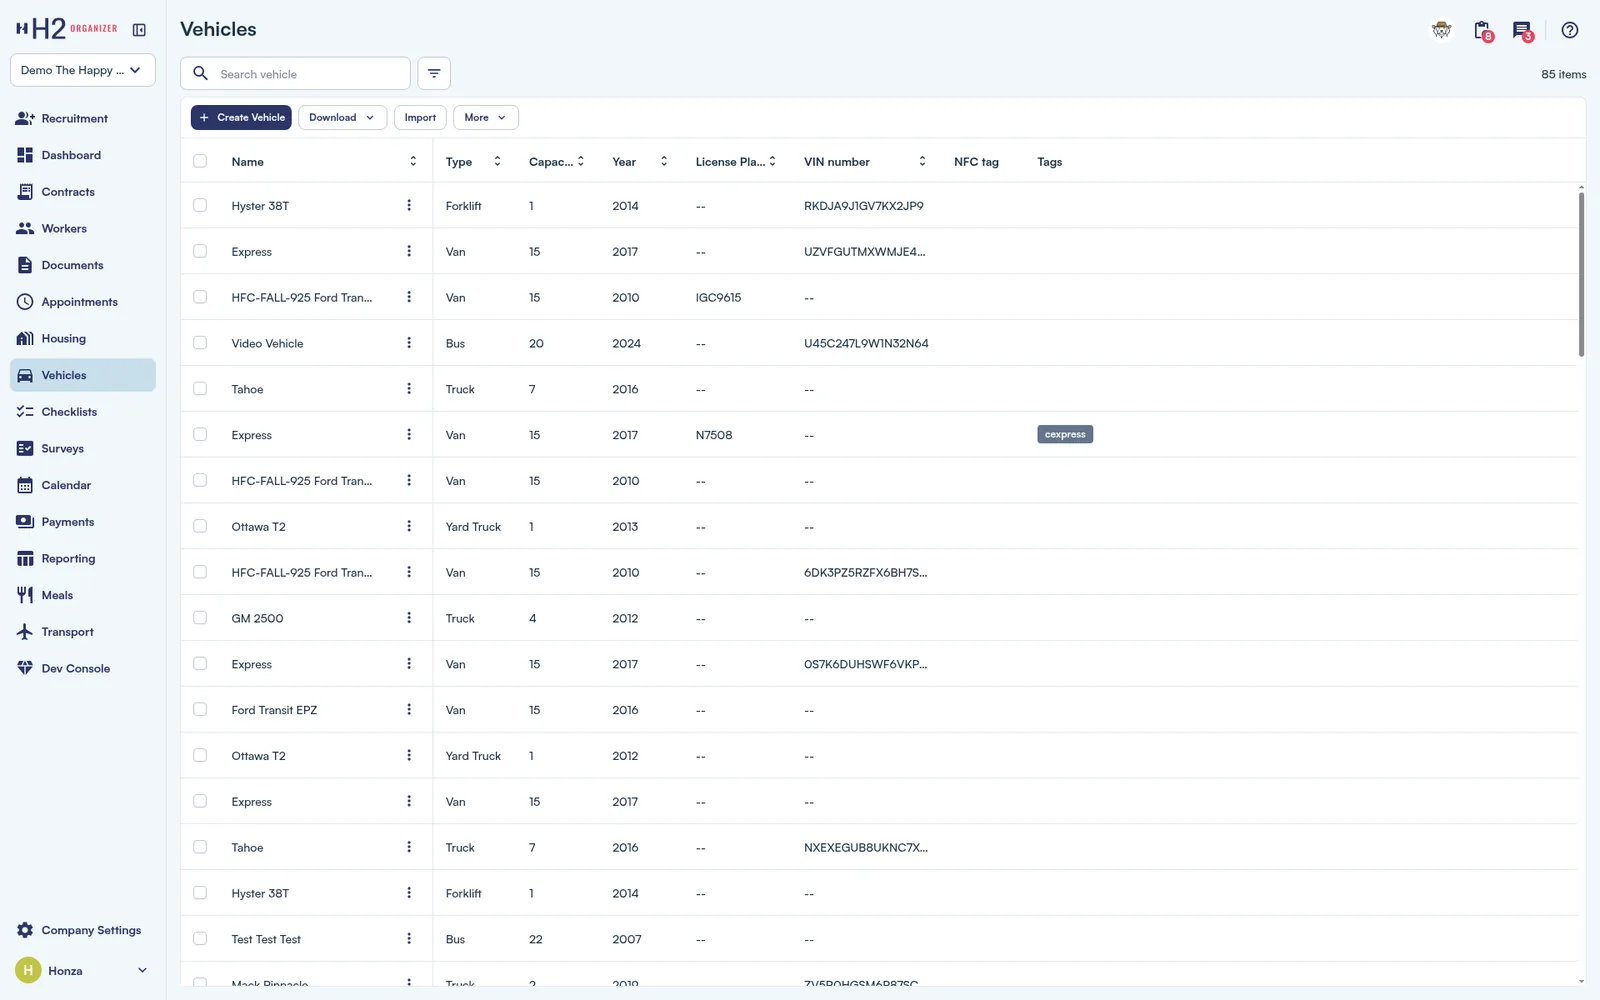Open the clipboard tasks icon
The width and height of the screenshot is (1600, 1000).
point(1483,31)
